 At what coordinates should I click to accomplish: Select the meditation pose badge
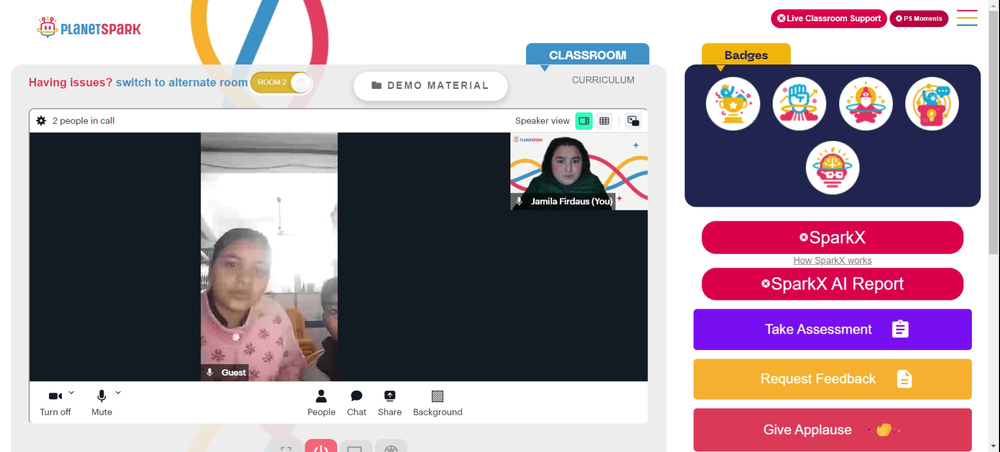865,103
